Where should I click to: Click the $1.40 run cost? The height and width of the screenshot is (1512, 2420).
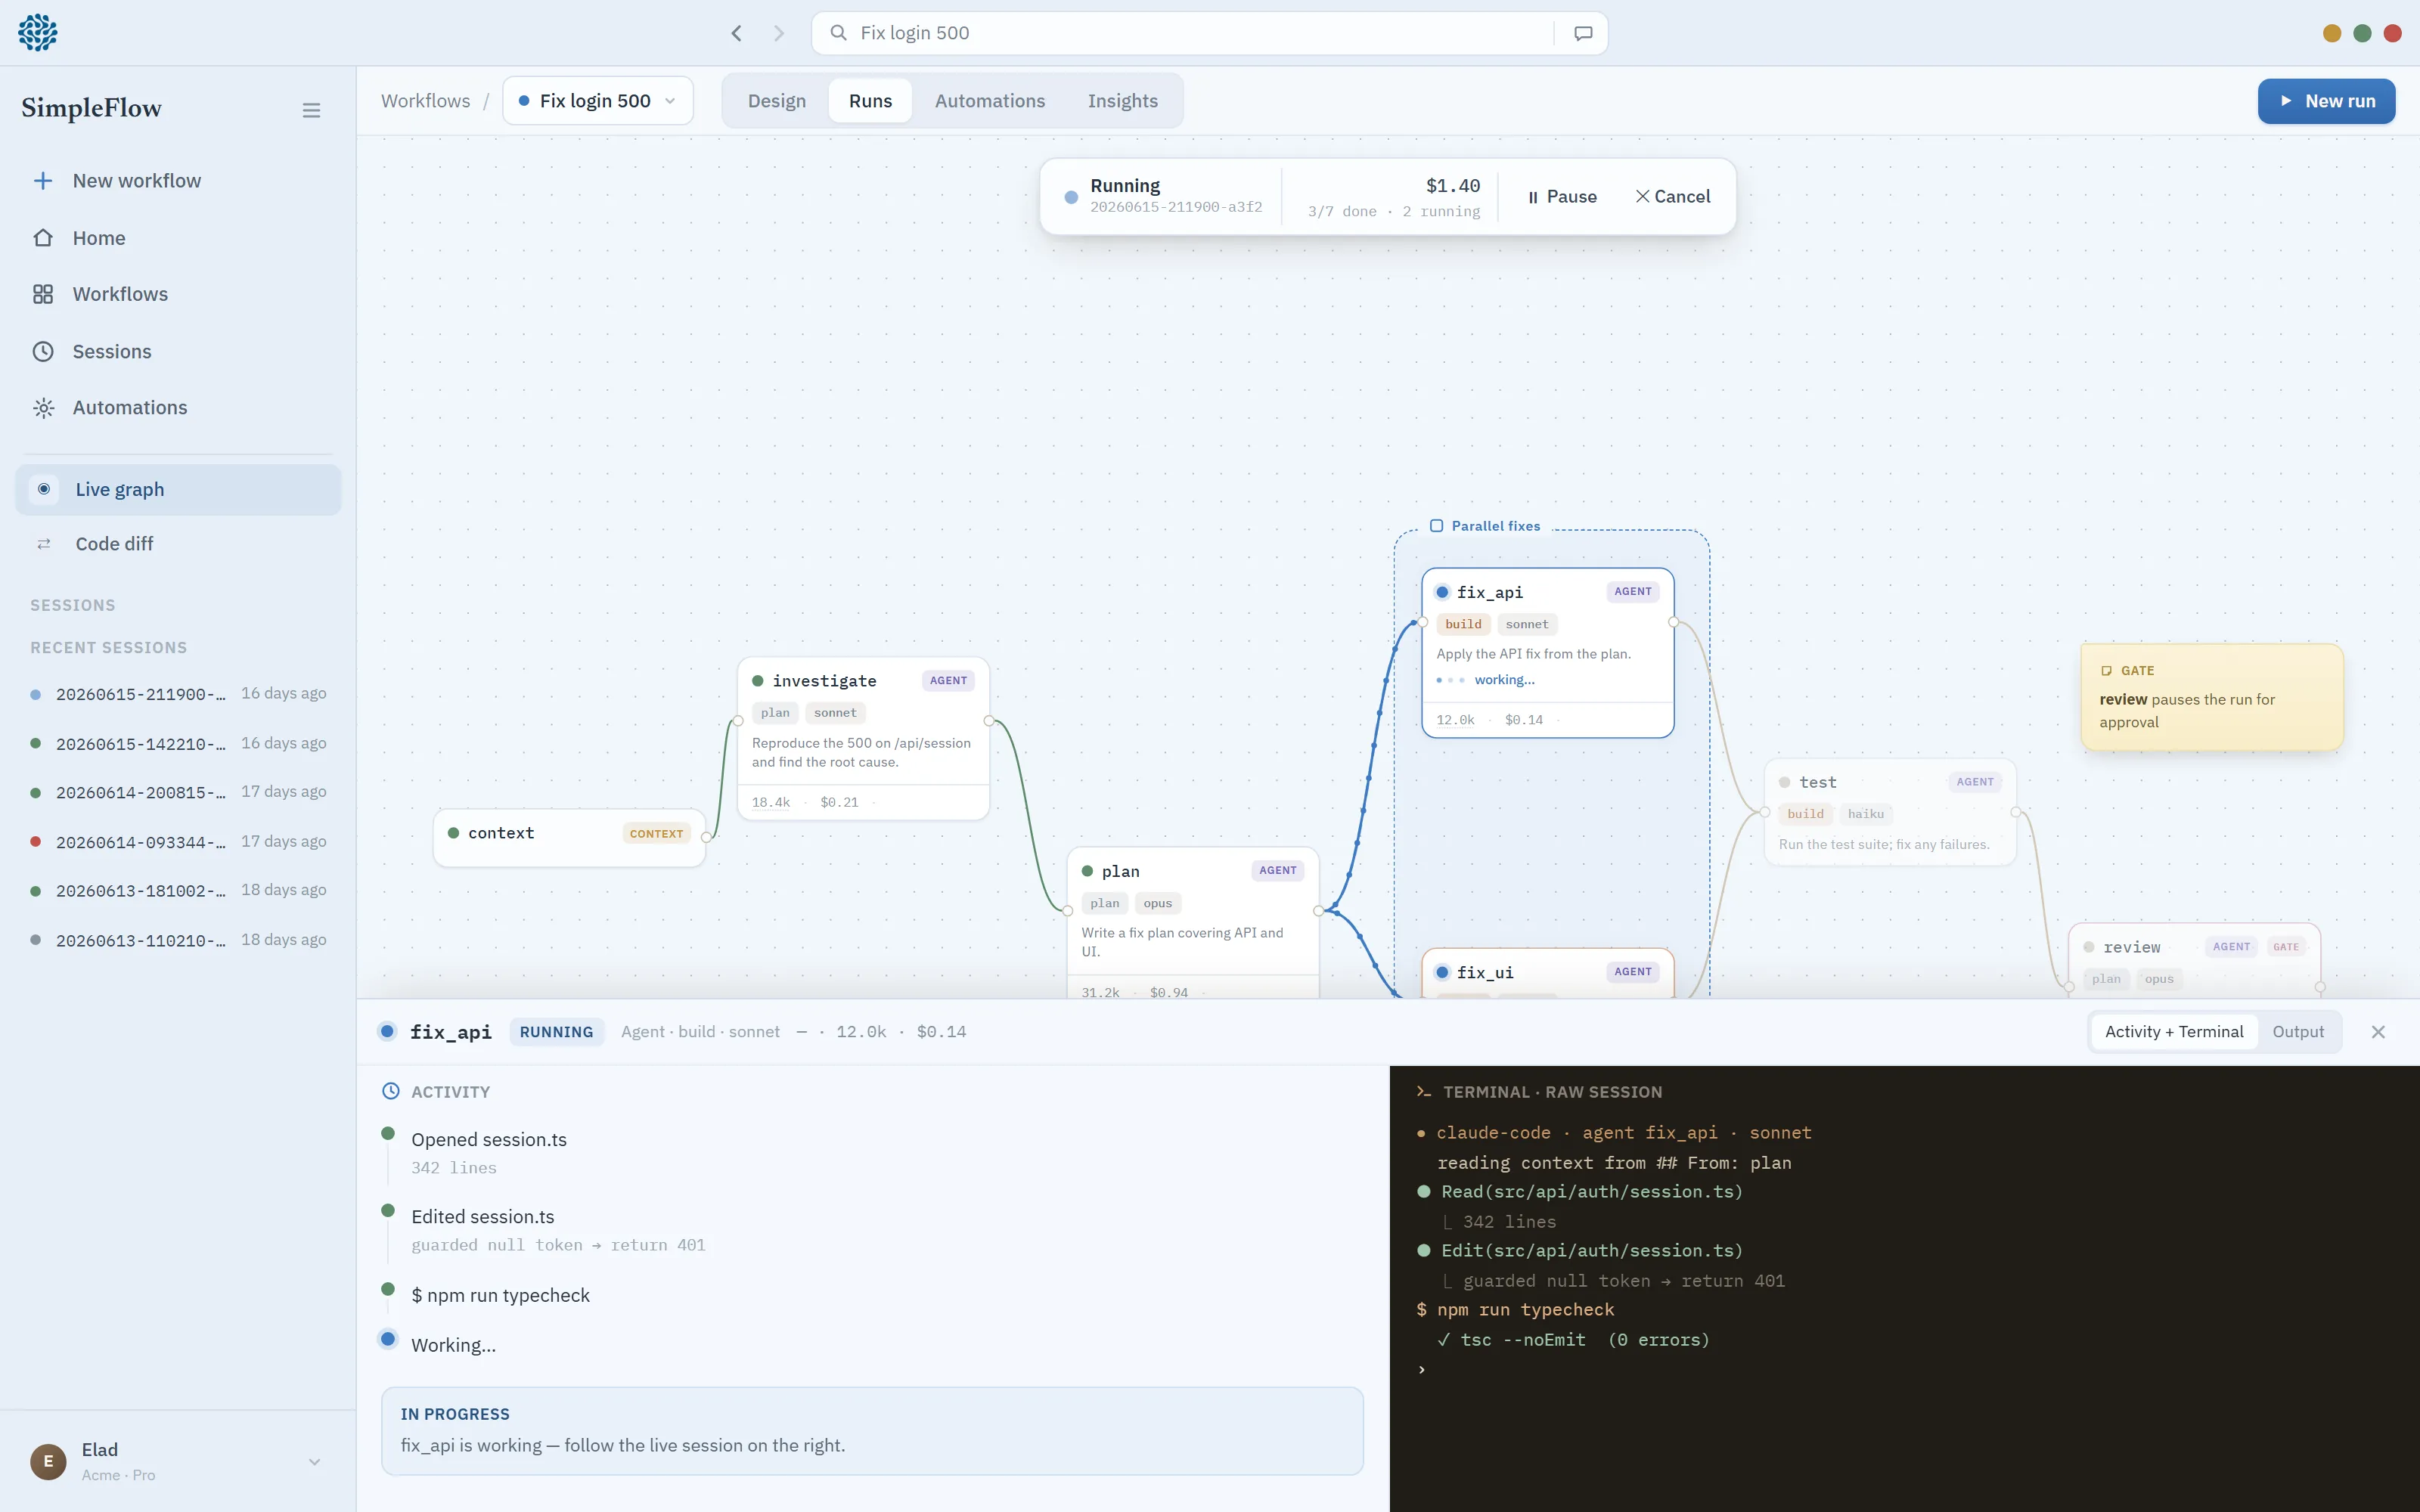(1452, 186)
